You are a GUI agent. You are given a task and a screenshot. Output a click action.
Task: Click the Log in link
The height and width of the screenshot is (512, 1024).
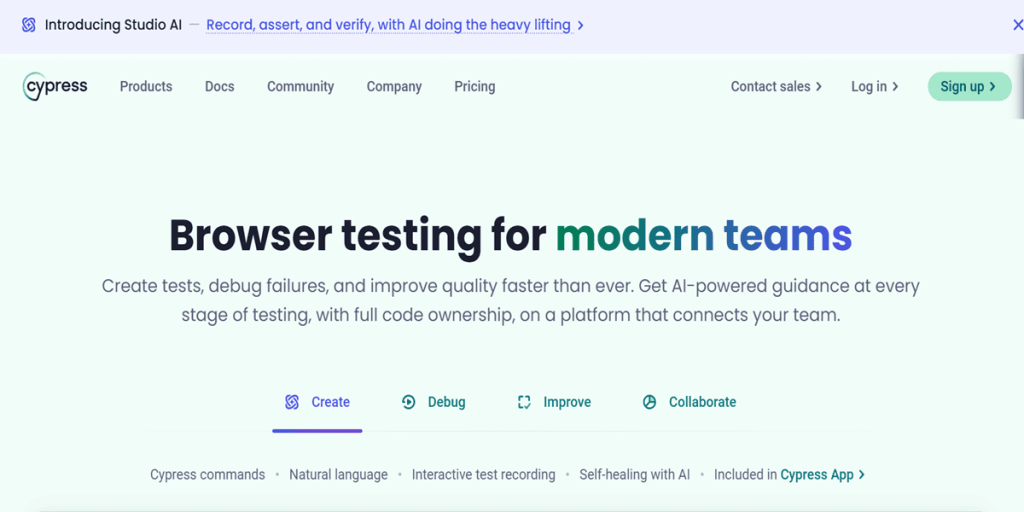click(x=874, y=86)
